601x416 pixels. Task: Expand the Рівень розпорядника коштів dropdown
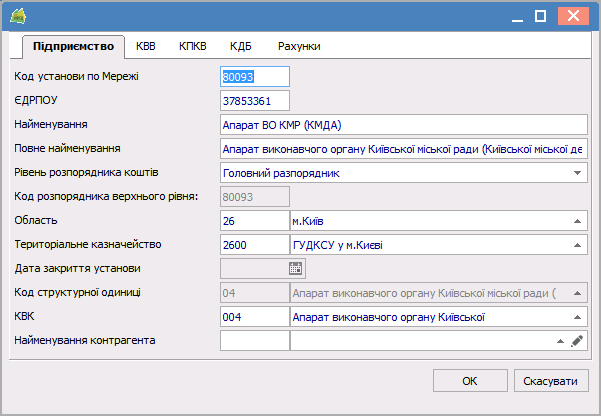coord(578,173)
